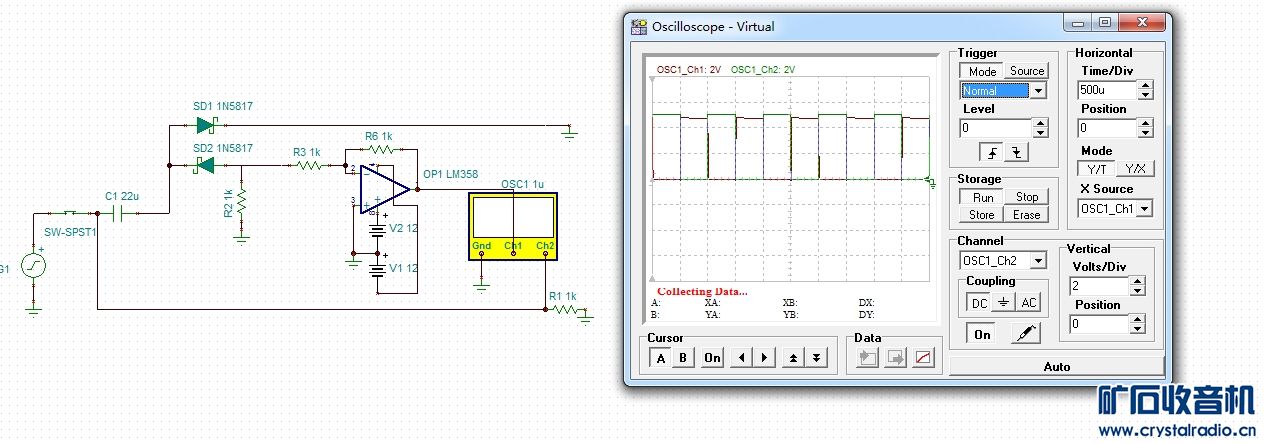This screenshot has width=1264, height=443.
Task: Click the Volts/Div input field
Action: [1098, 286]
